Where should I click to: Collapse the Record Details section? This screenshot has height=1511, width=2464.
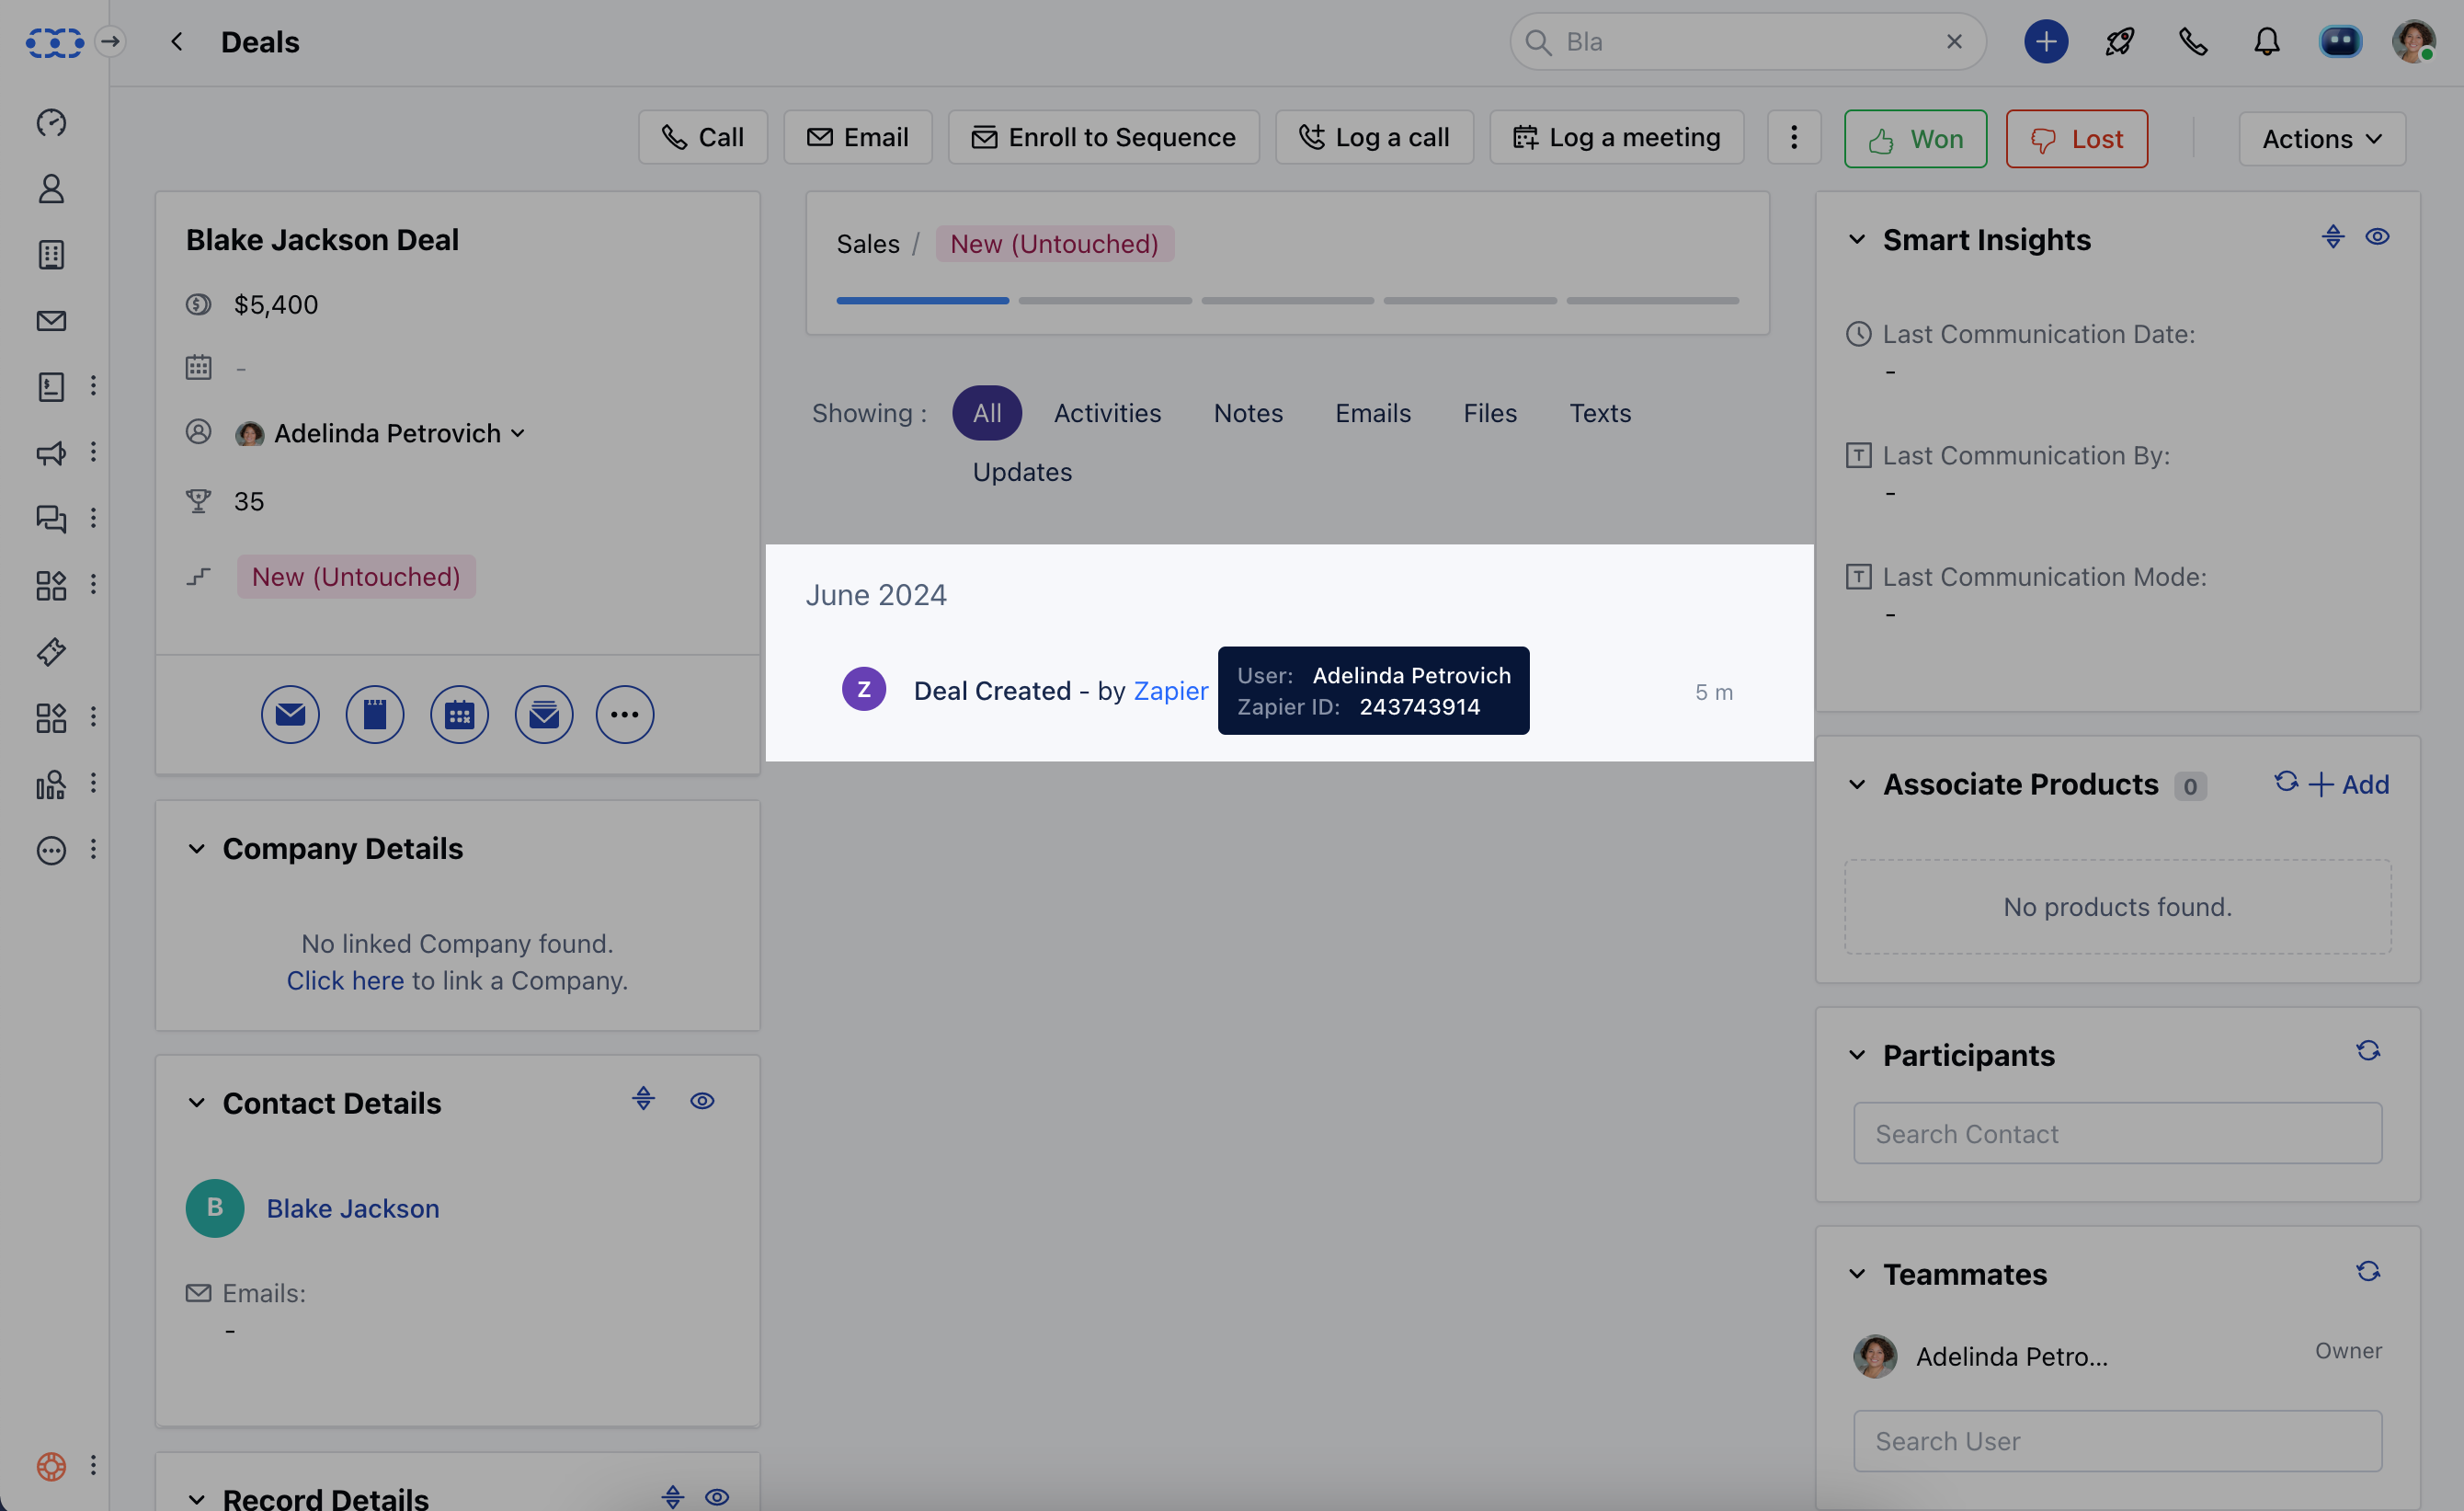(x=197, y=1498)
